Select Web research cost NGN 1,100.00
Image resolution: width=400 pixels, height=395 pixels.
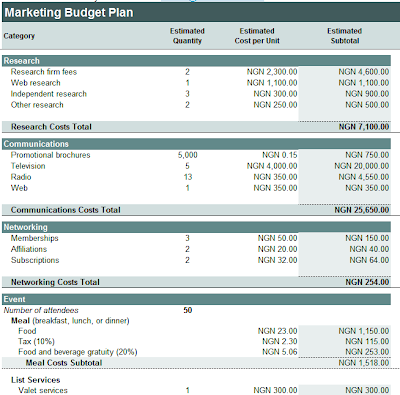pos(272,83)
